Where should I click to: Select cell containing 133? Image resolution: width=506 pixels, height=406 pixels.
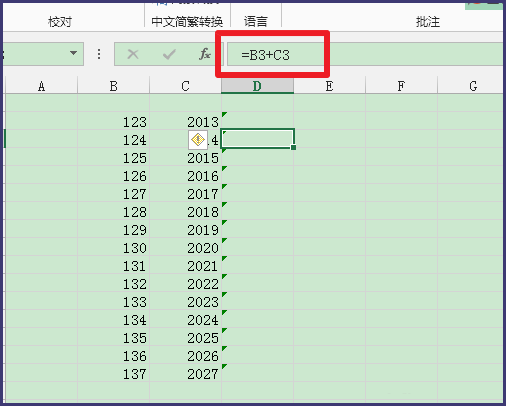tap(113, 301)
